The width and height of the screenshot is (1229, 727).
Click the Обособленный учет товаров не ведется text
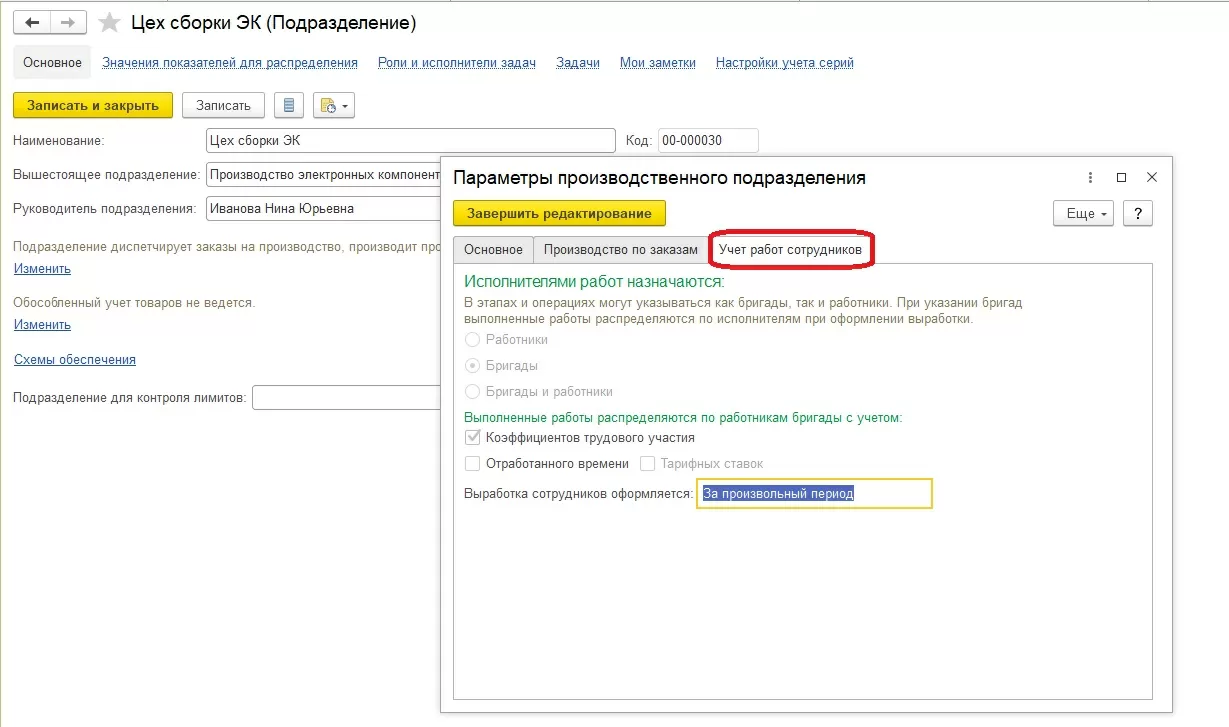pyautogui.click(x=134, y=302)
